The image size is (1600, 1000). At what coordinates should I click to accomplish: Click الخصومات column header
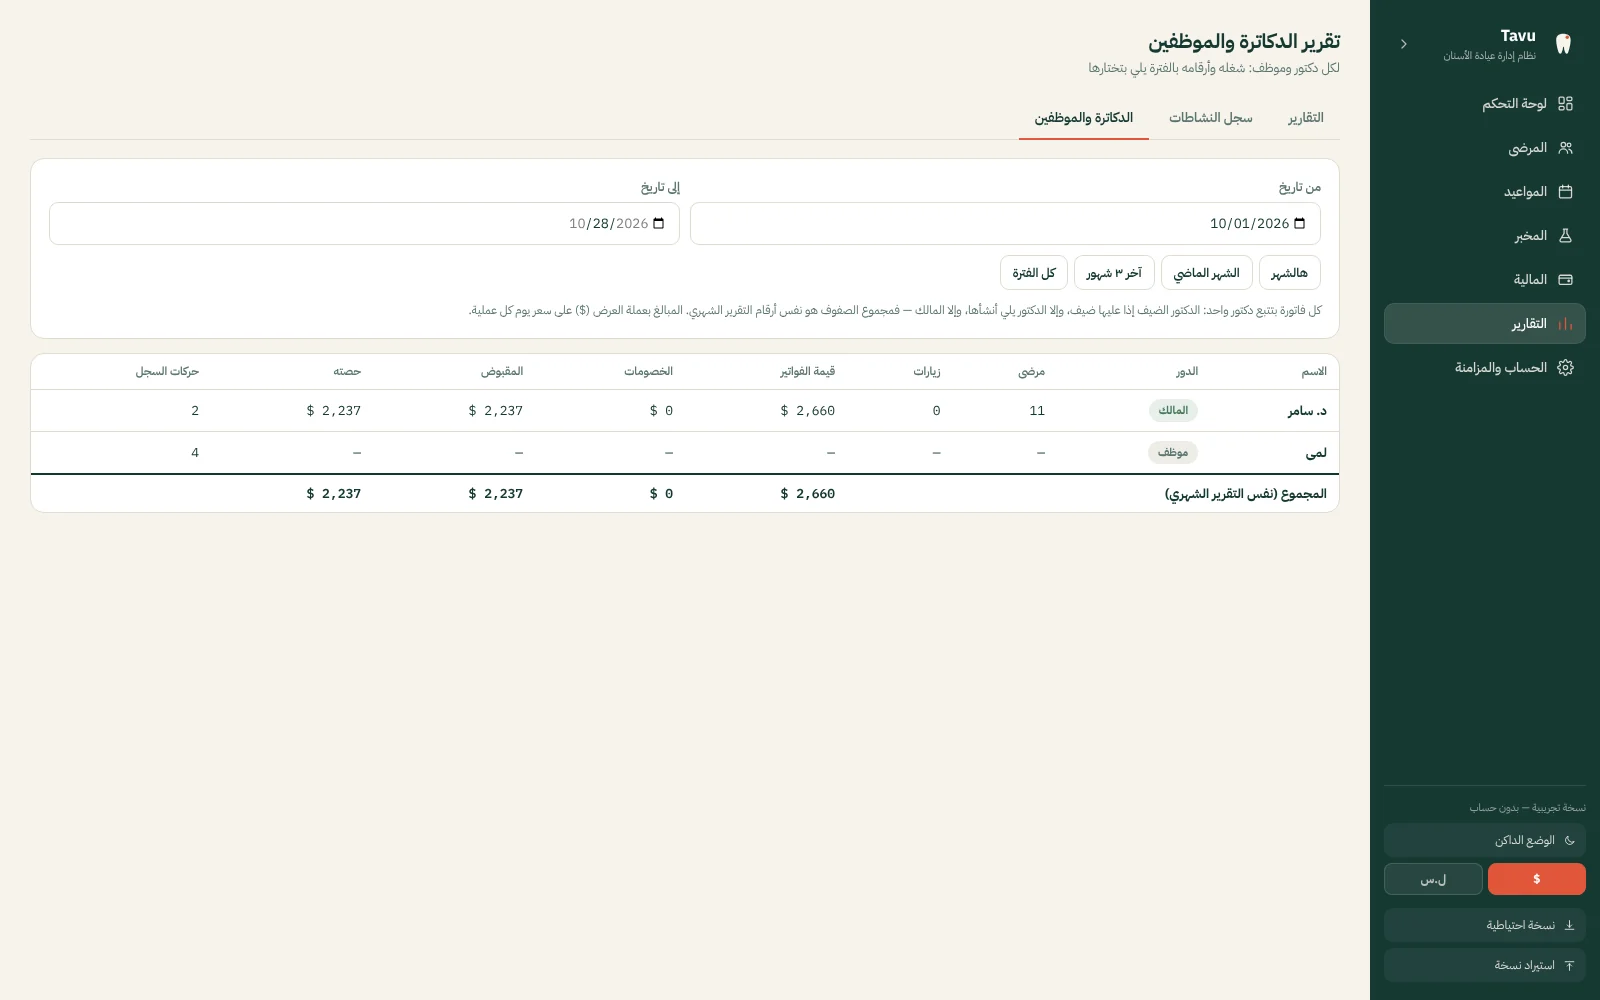tap(648, 372)
